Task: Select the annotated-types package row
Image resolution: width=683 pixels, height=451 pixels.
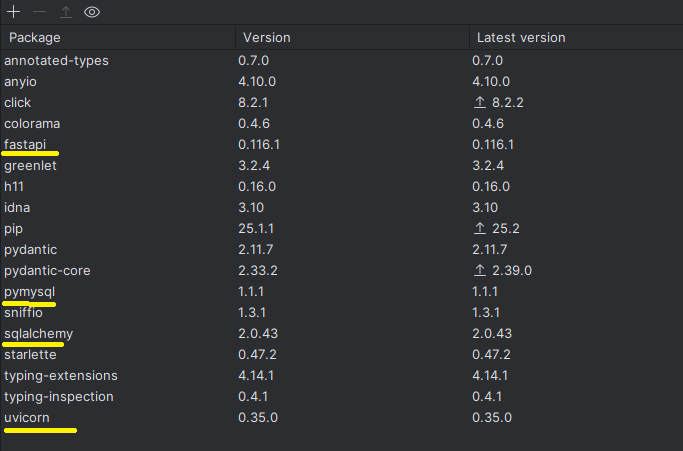Action: pyautogui.click(x=56, y=60)
